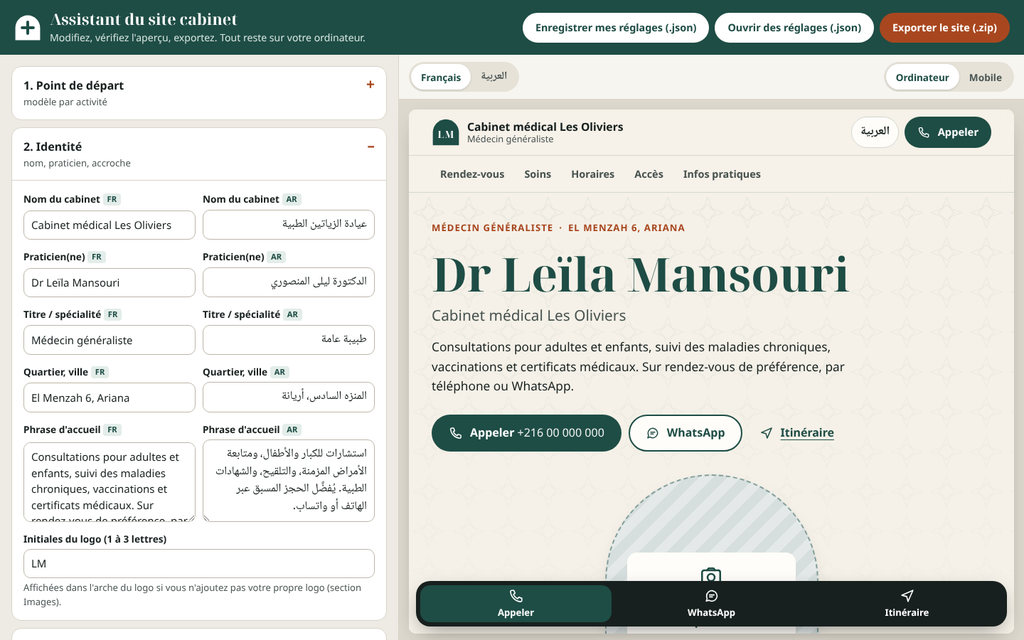The image size is (1024, 640).
Task: Click the medical cross app logo
Action: tap(27, 27)
